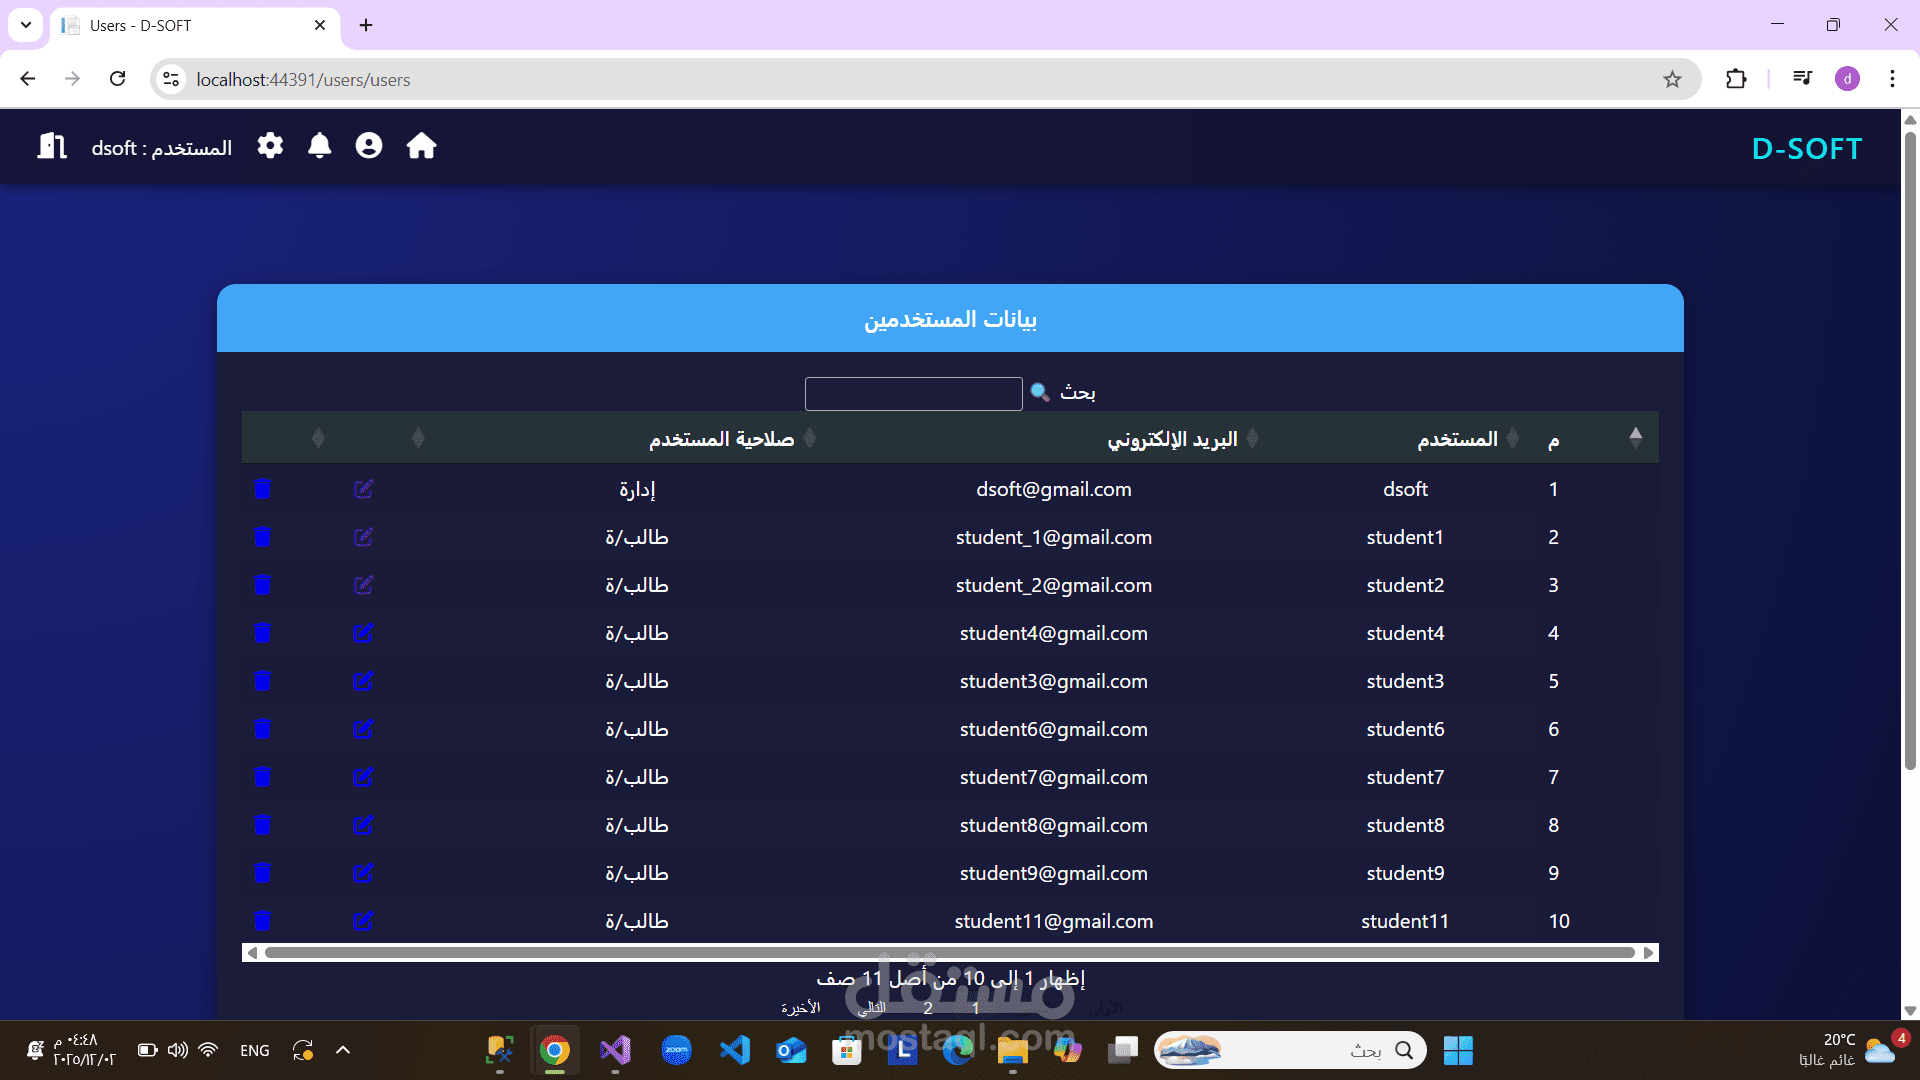
Task: Open the user profile icon
Action: (x=369, y=146)
